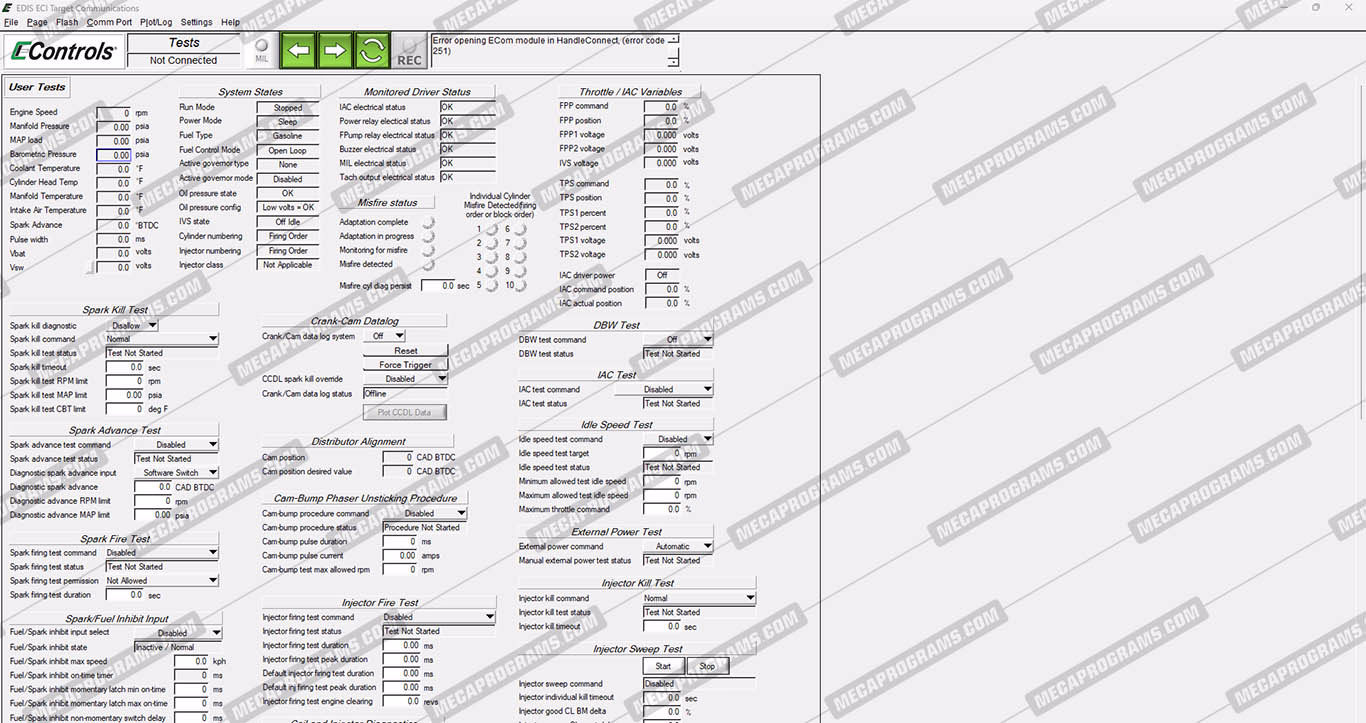Click the Force Trigger button

tap(405, 365)
